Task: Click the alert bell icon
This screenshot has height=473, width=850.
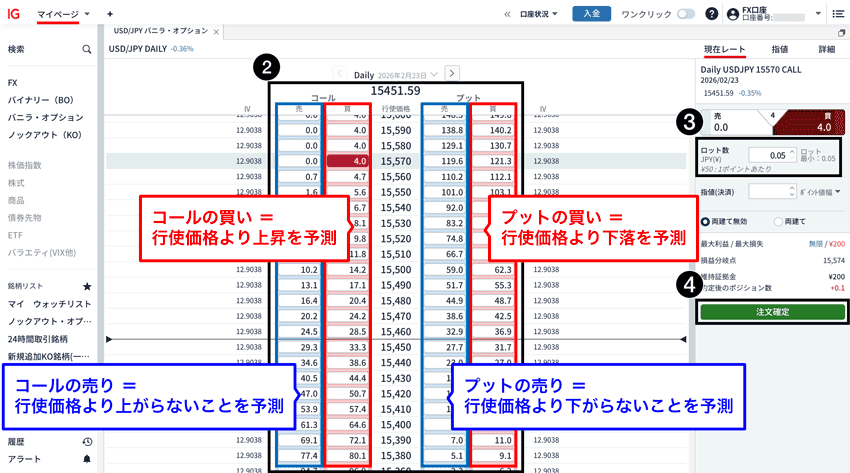Action: pyautogui.click(x=87, y=459)
